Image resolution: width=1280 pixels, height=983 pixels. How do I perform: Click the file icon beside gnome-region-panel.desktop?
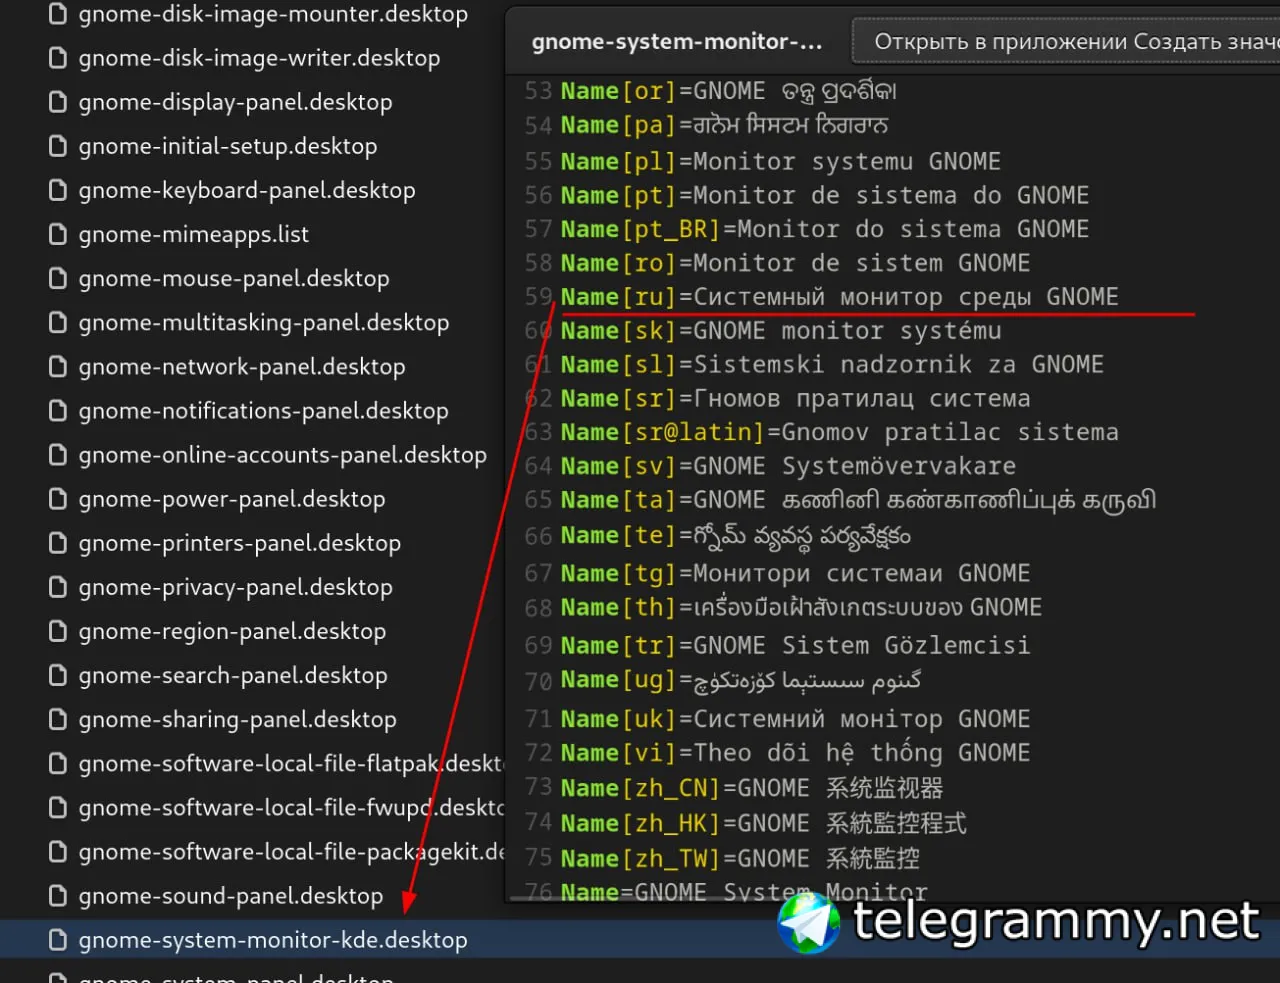click(58, 631)
